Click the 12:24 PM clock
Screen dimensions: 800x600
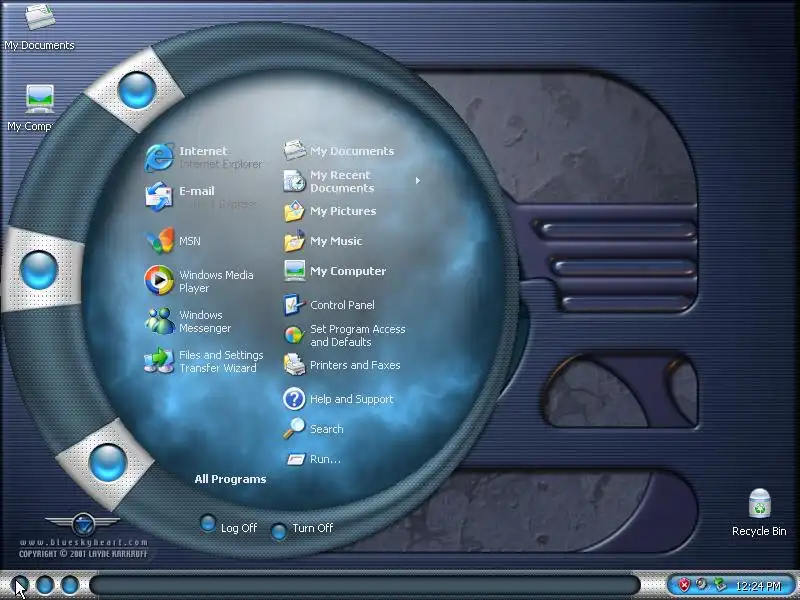tap(758, 586)
